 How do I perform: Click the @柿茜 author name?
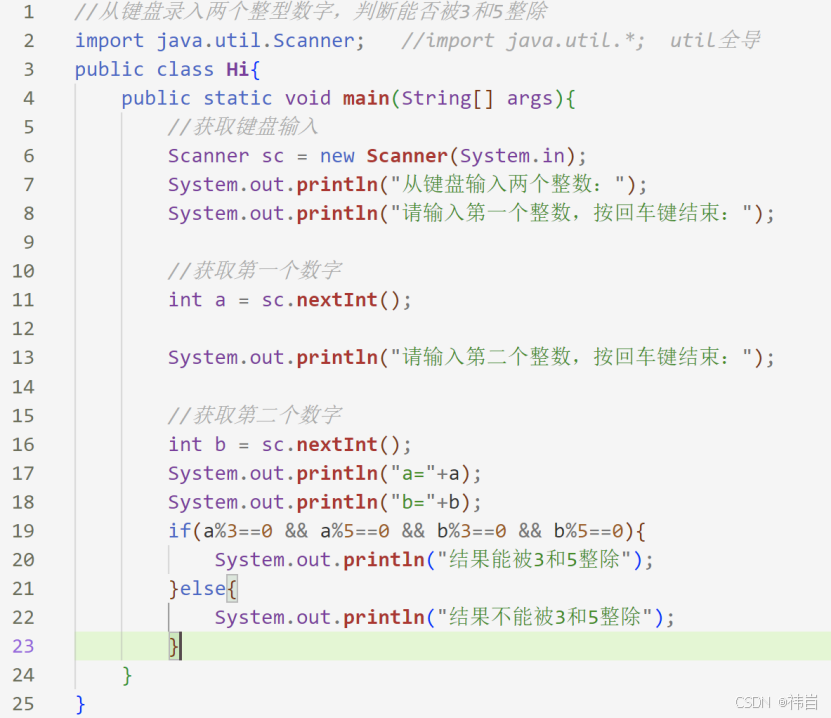800,703
